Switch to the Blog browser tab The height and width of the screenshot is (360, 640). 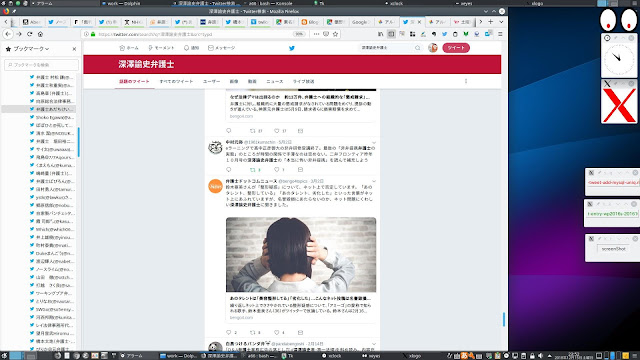tap(310, 22)
